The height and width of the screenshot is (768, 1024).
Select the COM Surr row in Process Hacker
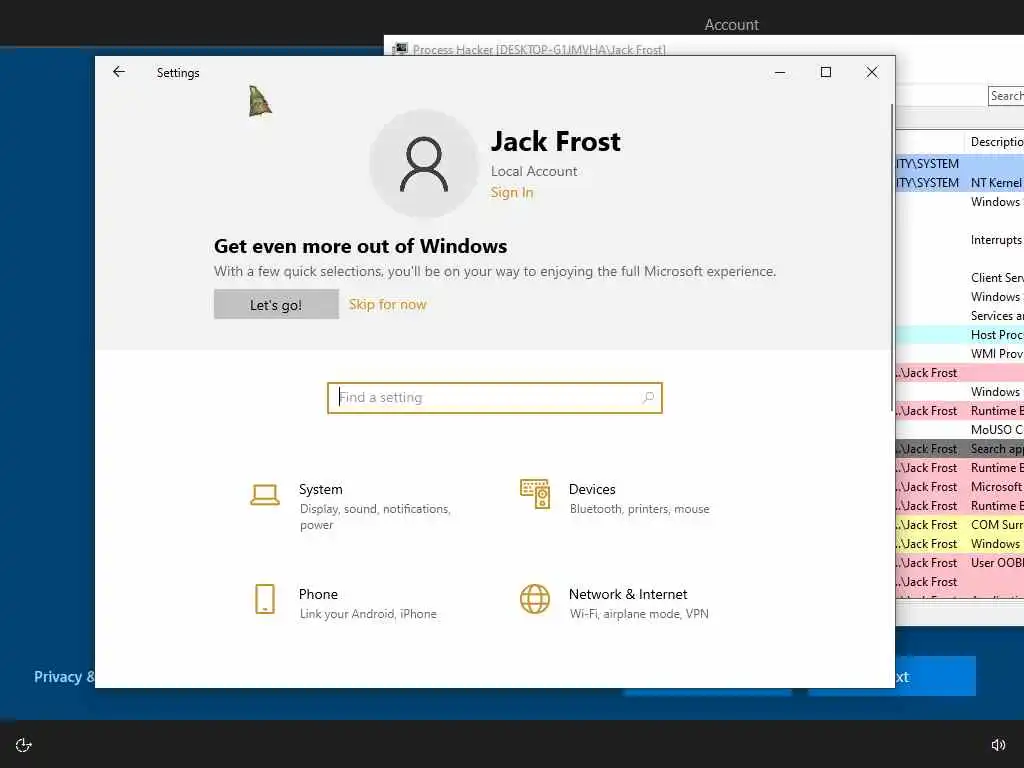[959, 525]
